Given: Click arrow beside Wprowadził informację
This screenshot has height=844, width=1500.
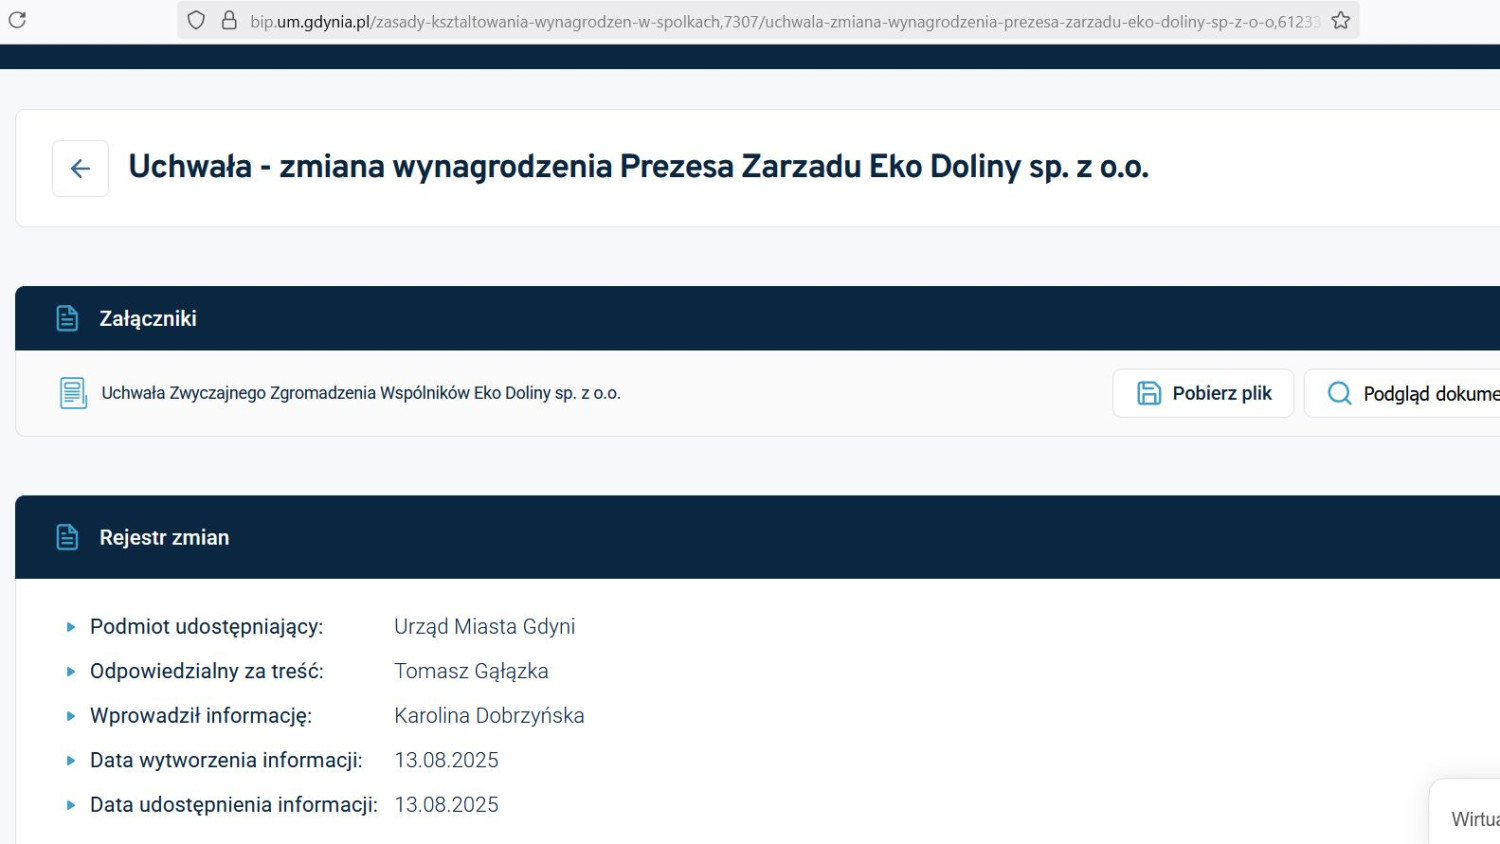Looking at the screenshot, I should point(71,716).
